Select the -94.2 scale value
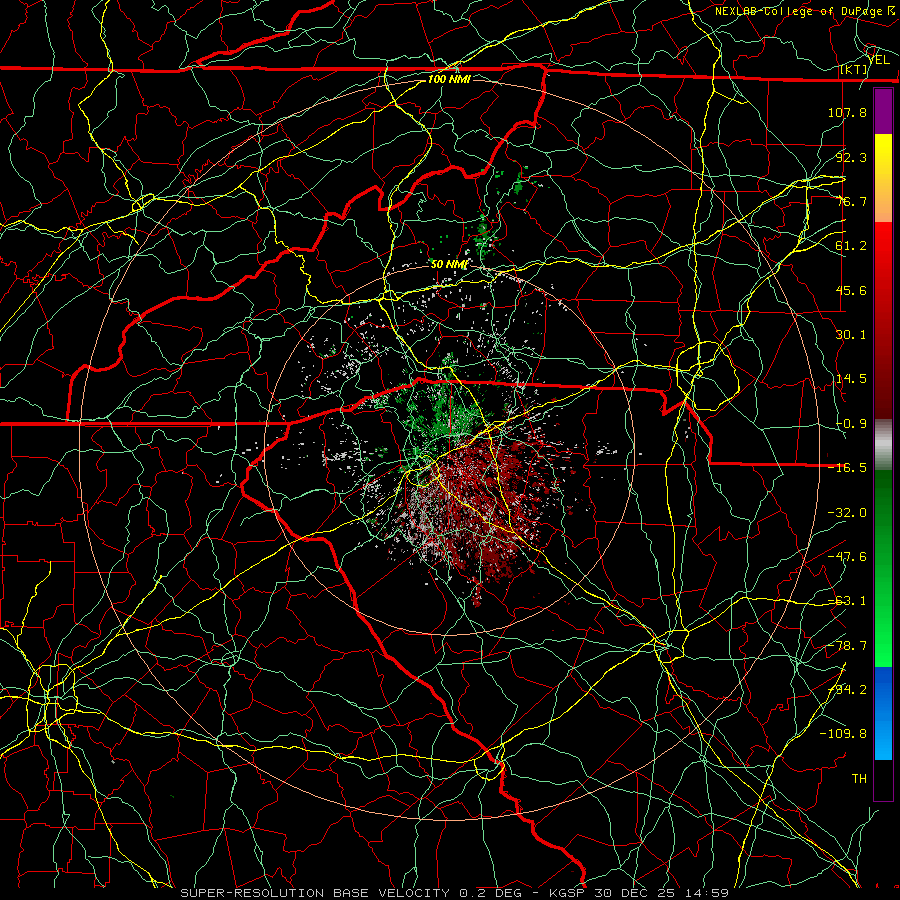Image resolution: width=900 pixels, height=900 pixels. (x=847, y=690)
